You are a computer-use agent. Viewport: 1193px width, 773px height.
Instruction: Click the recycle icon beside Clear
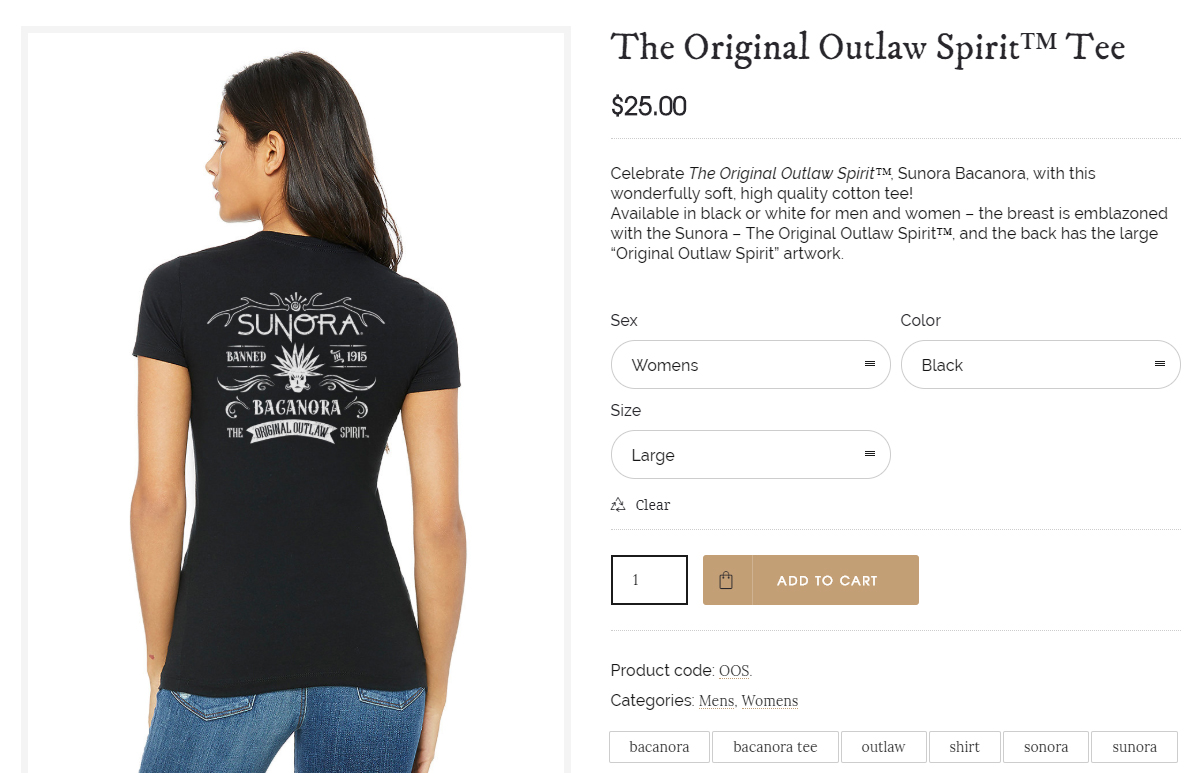(x=618, y=504)
